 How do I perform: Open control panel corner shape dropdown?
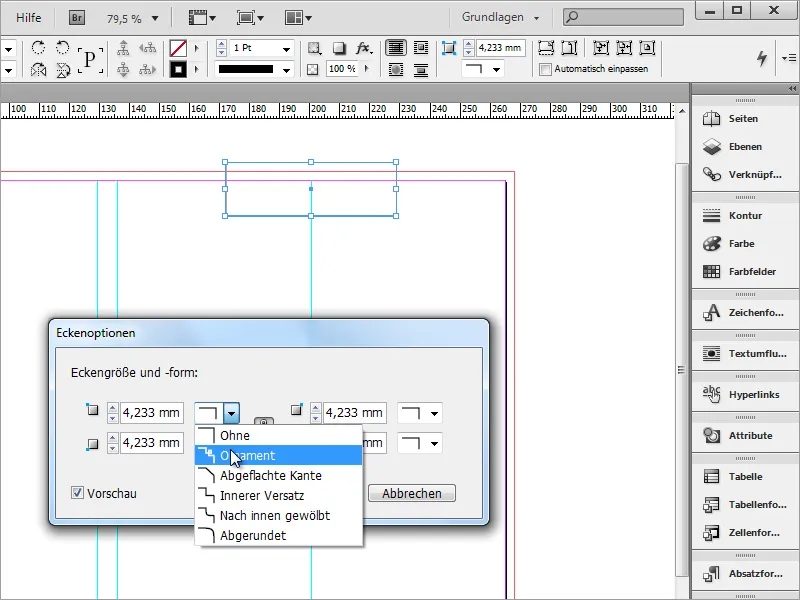point(496,69)
